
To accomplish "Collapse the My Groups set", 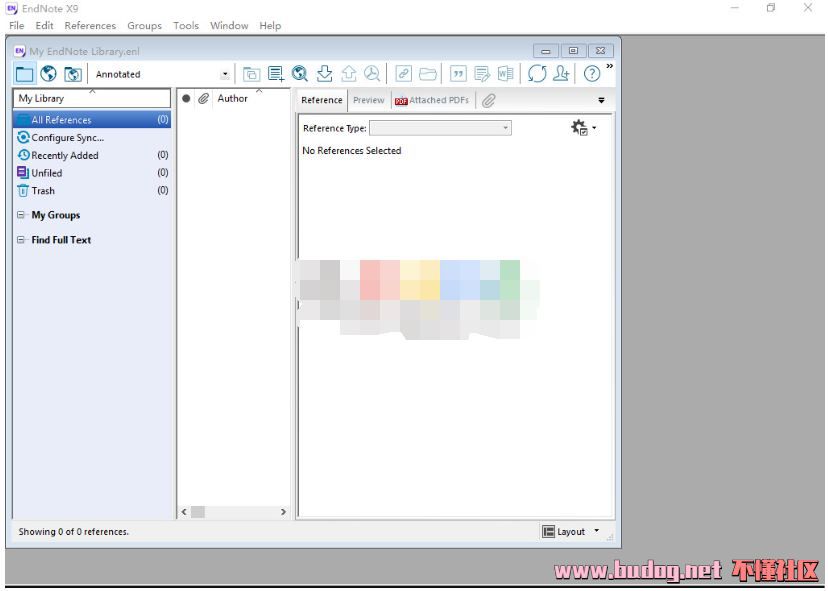I will [x=21, y=215].
